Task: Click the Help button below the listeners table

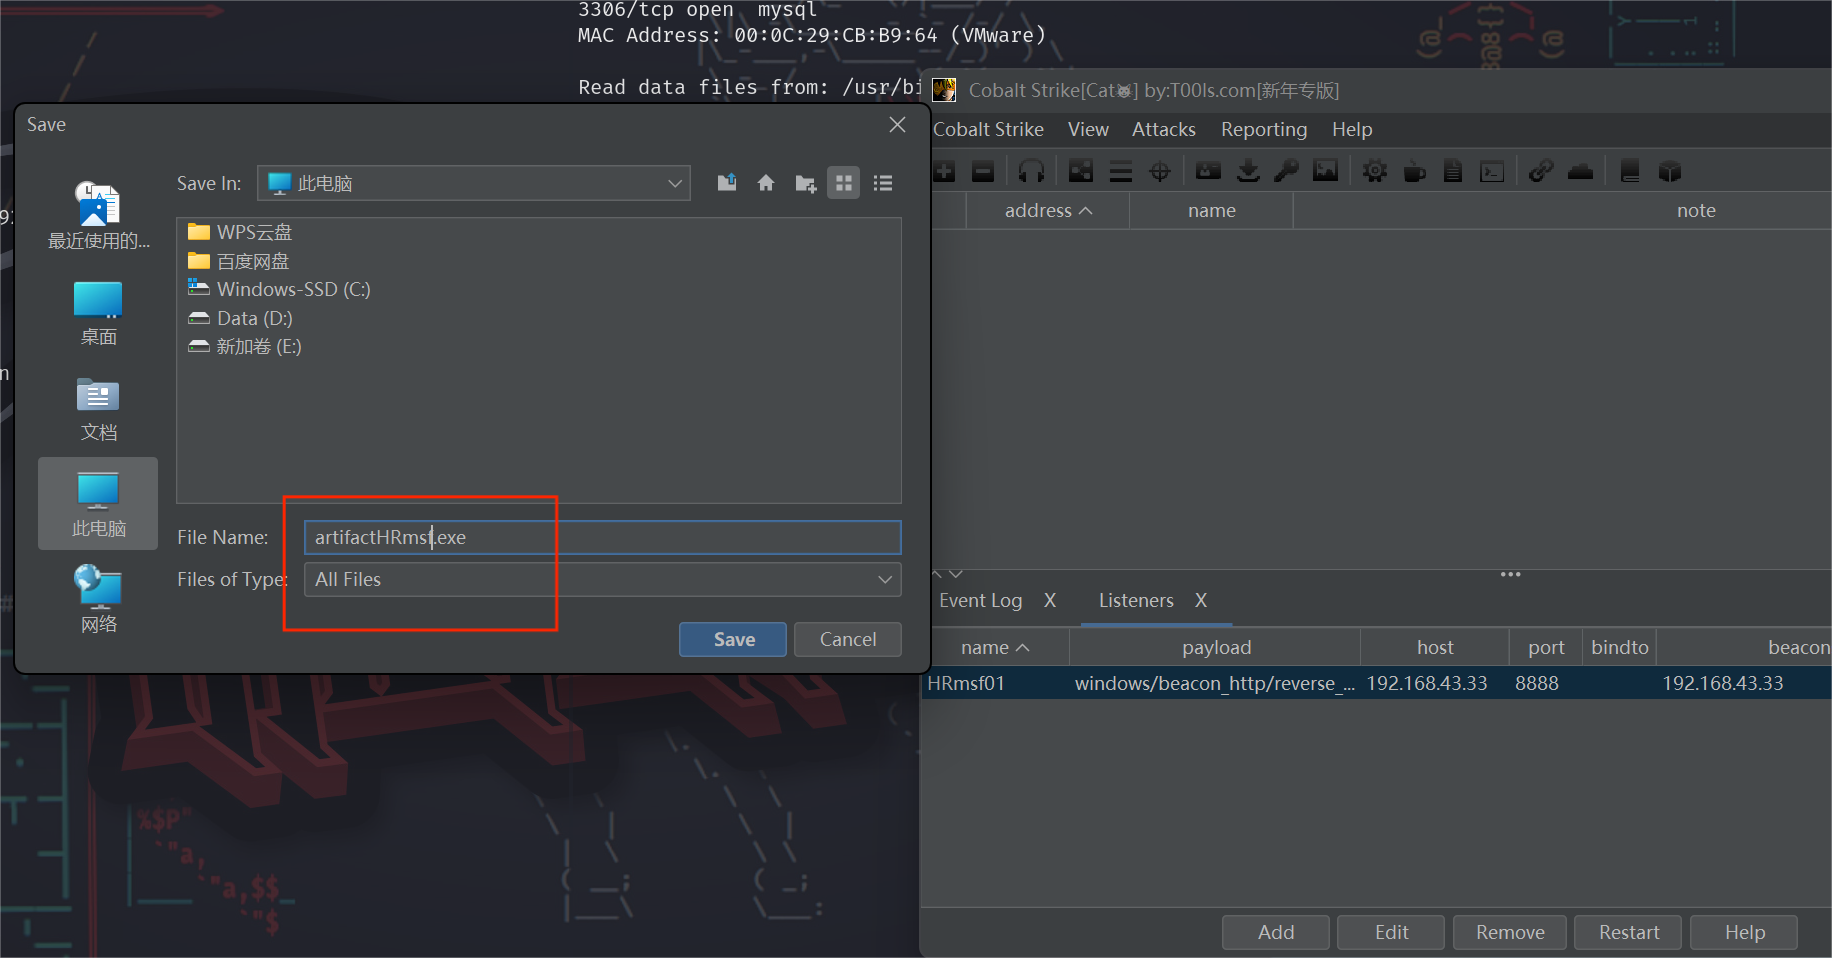Action: point(1744,933)
